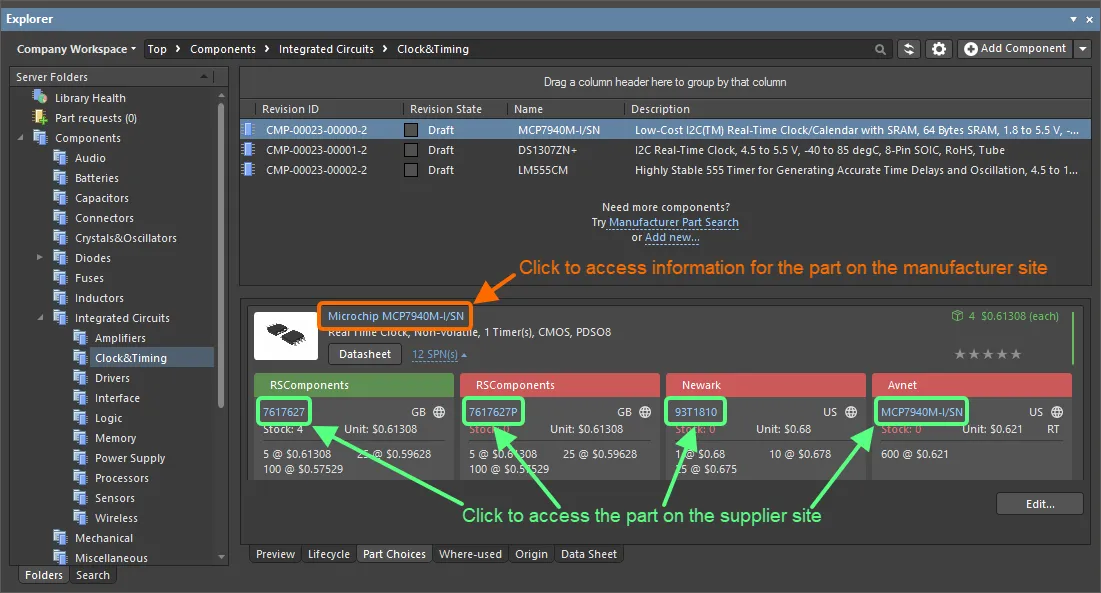Open the Fuses folder icon

(60, 277)
